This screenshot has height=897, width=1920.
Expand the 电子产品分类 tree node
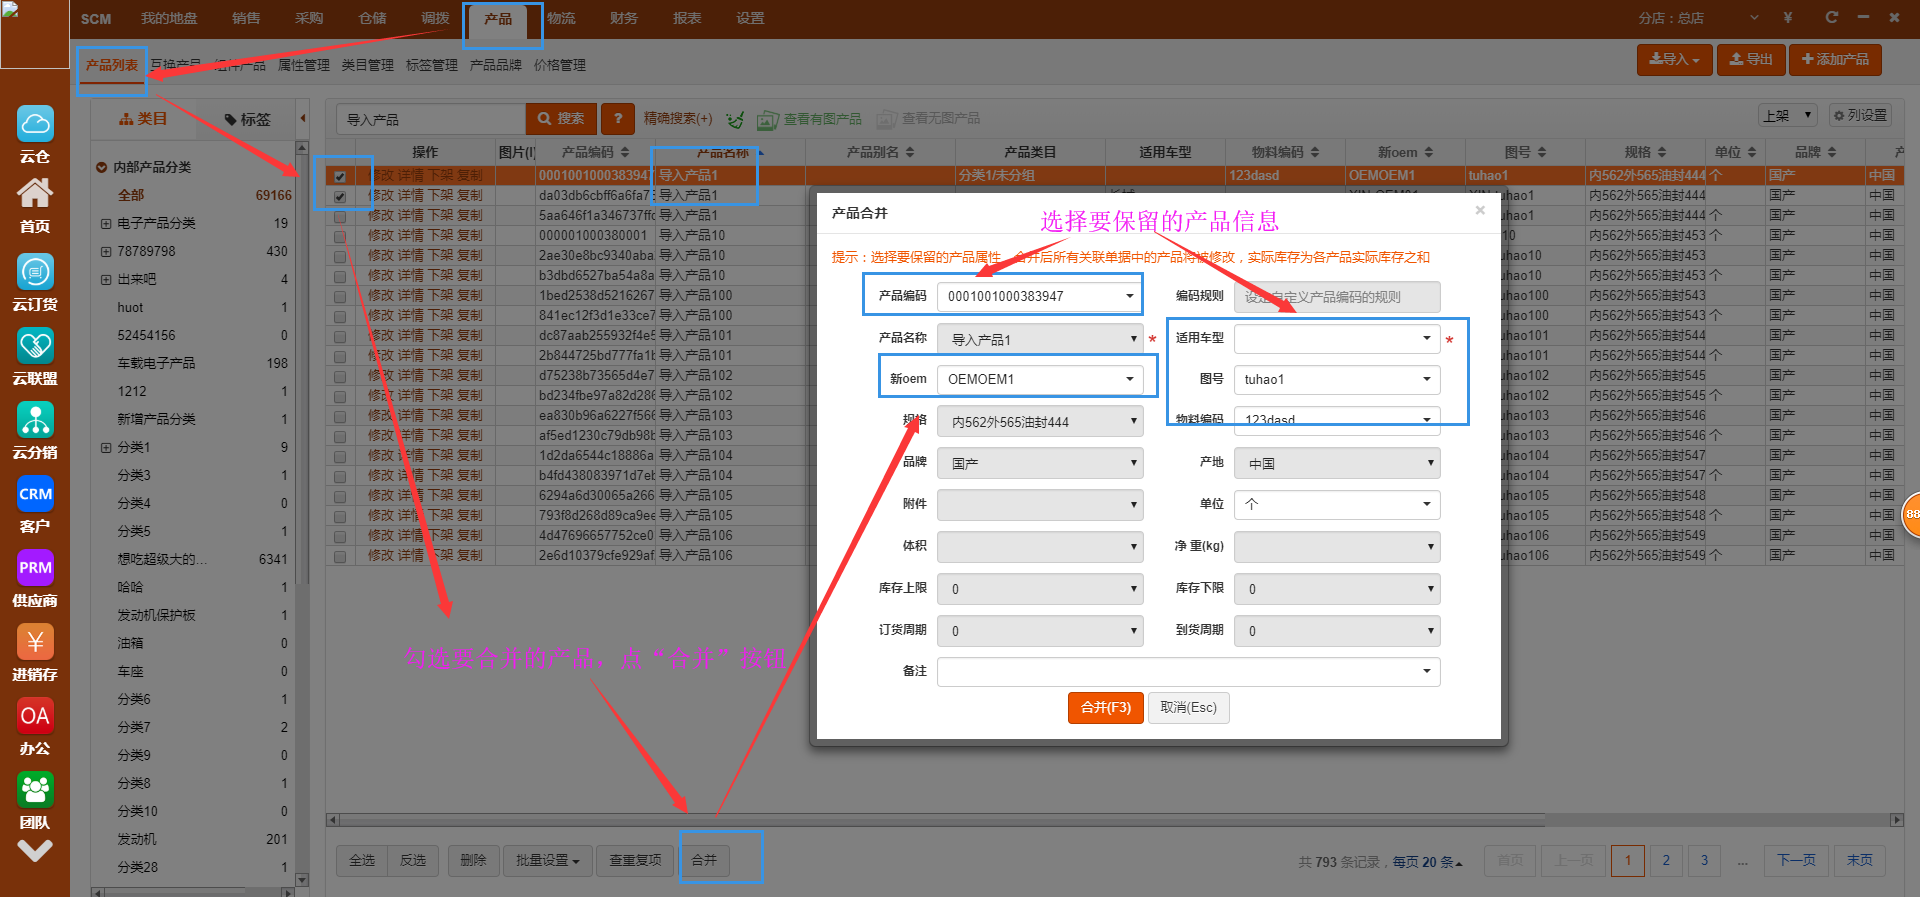[x=106, y=224]
